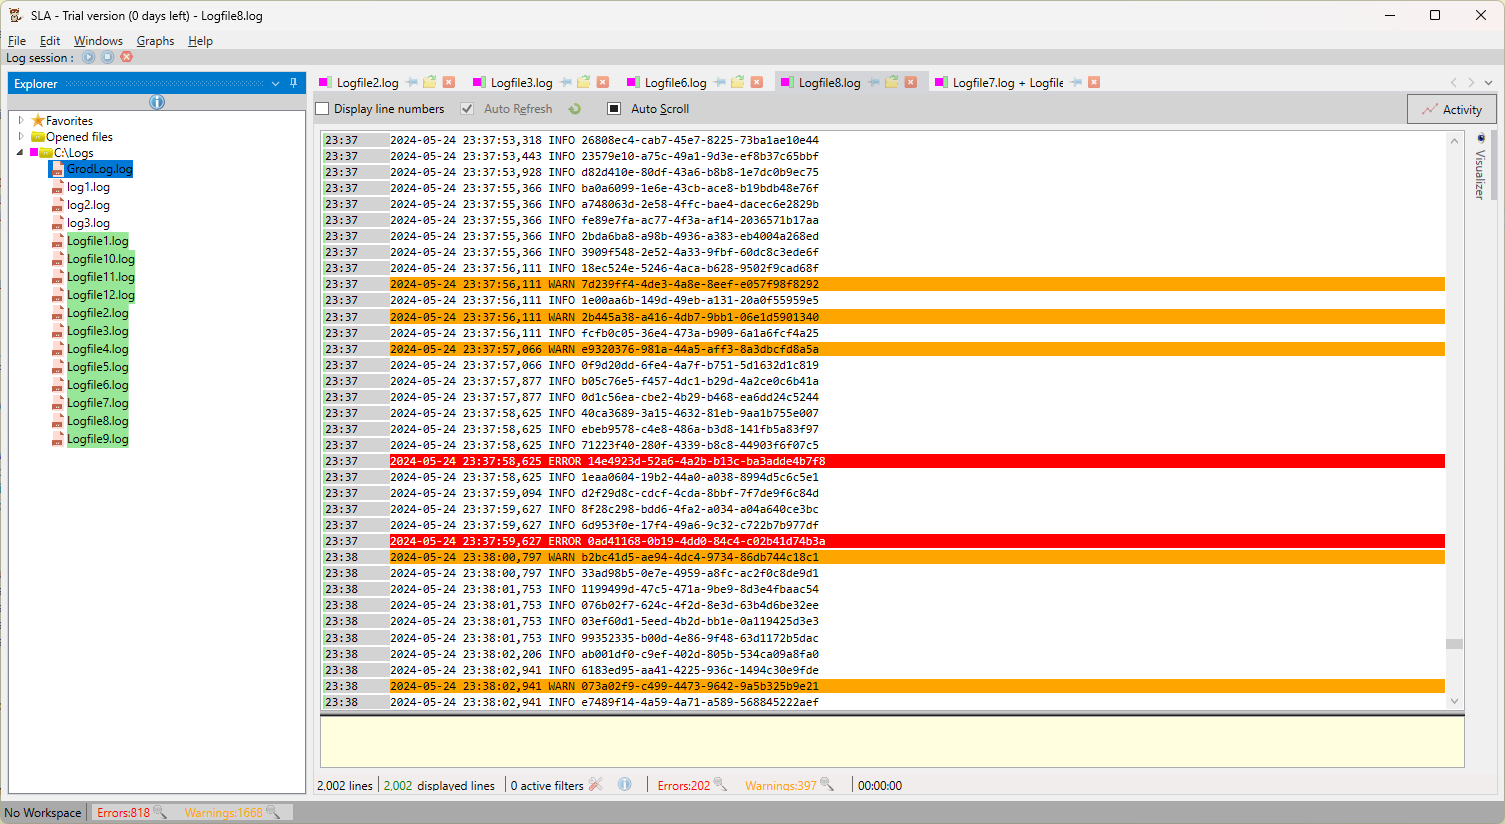This screenshot has height=824, width=1505.
Task: Open containing folder icon on Logfile3.log tab
Action: click(584, 82)
